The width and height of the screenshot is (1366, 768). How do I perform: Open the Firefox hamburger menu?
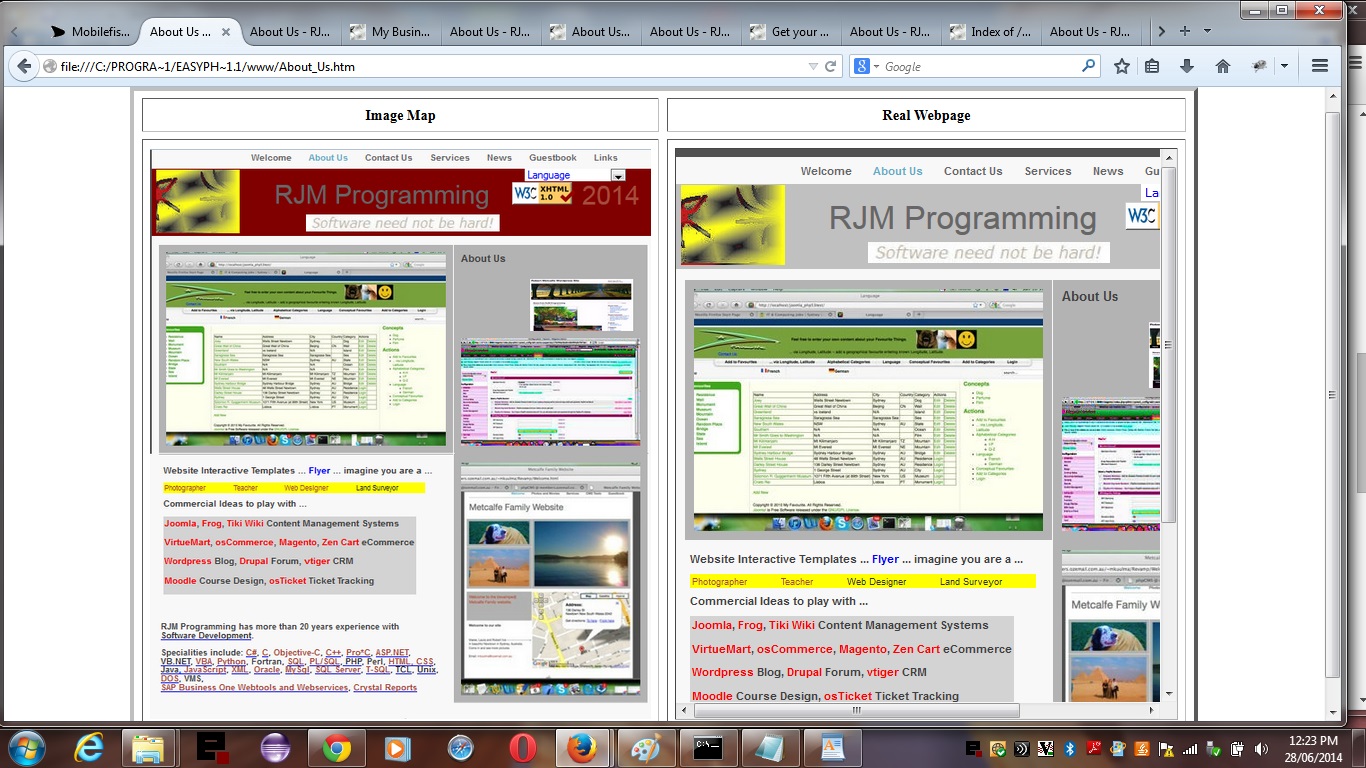click(1319, 66)
